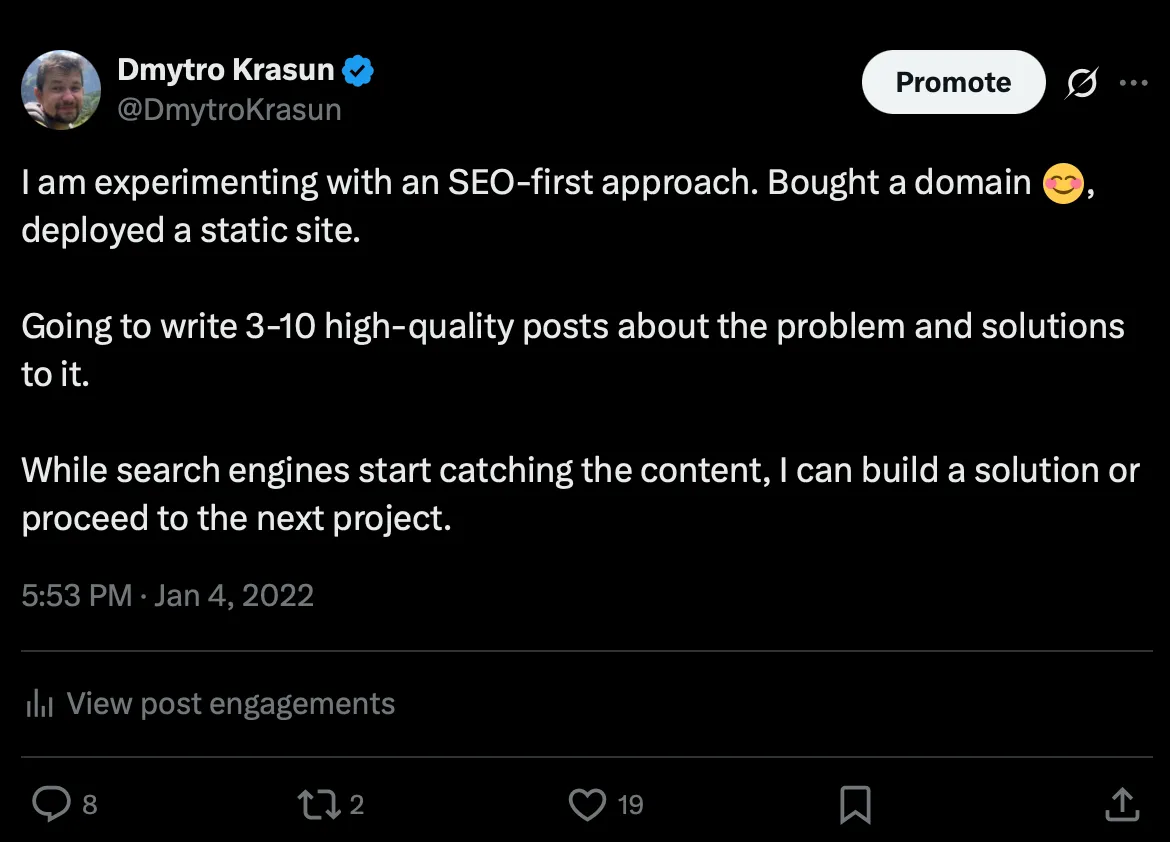1170x842 pixels.
Task: Expand post actions with the ellipsis
Action: click(1134, 82)
